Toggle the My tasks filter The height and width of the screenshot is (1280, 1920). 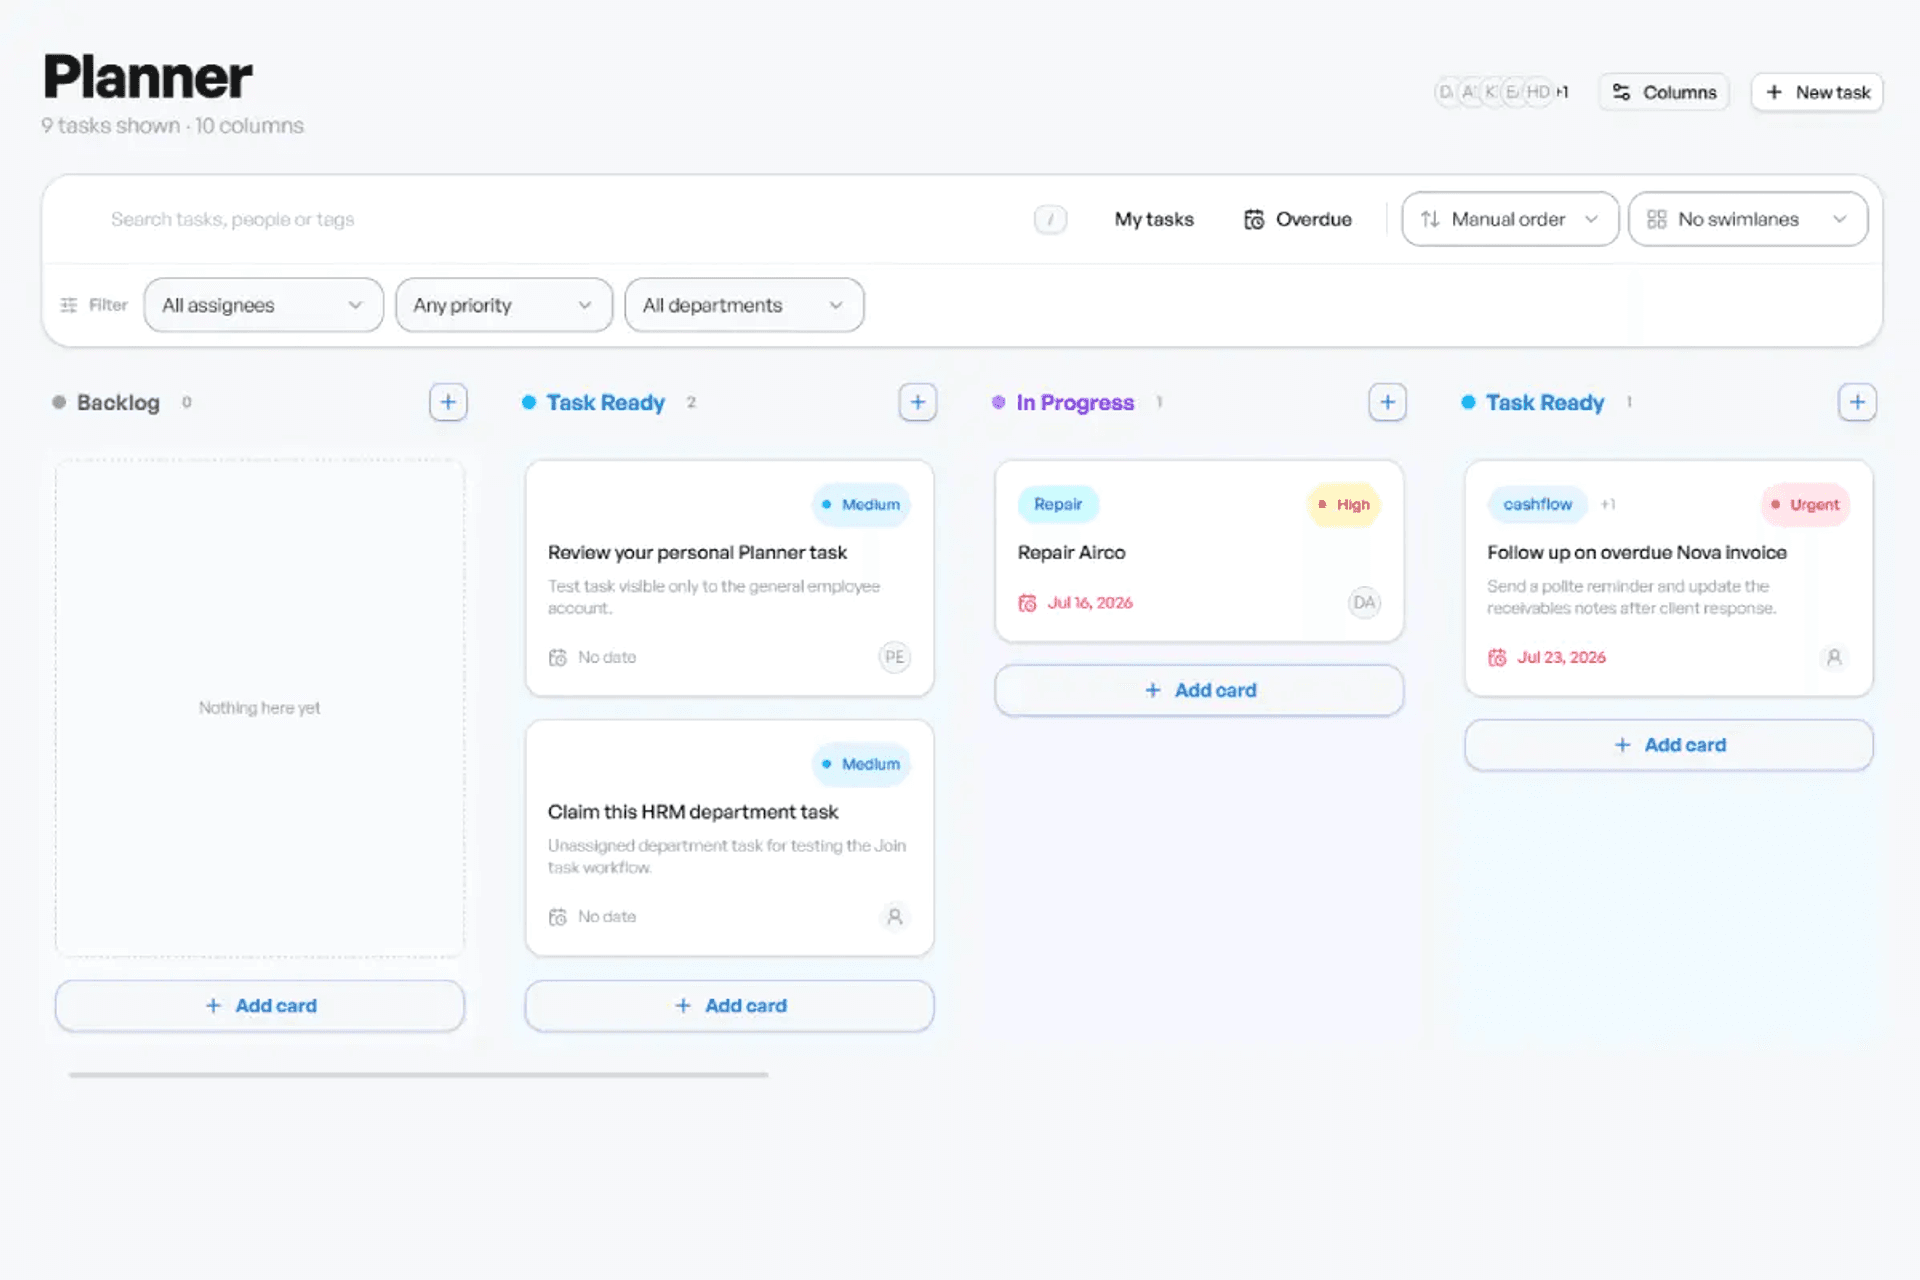point(1154,219)
